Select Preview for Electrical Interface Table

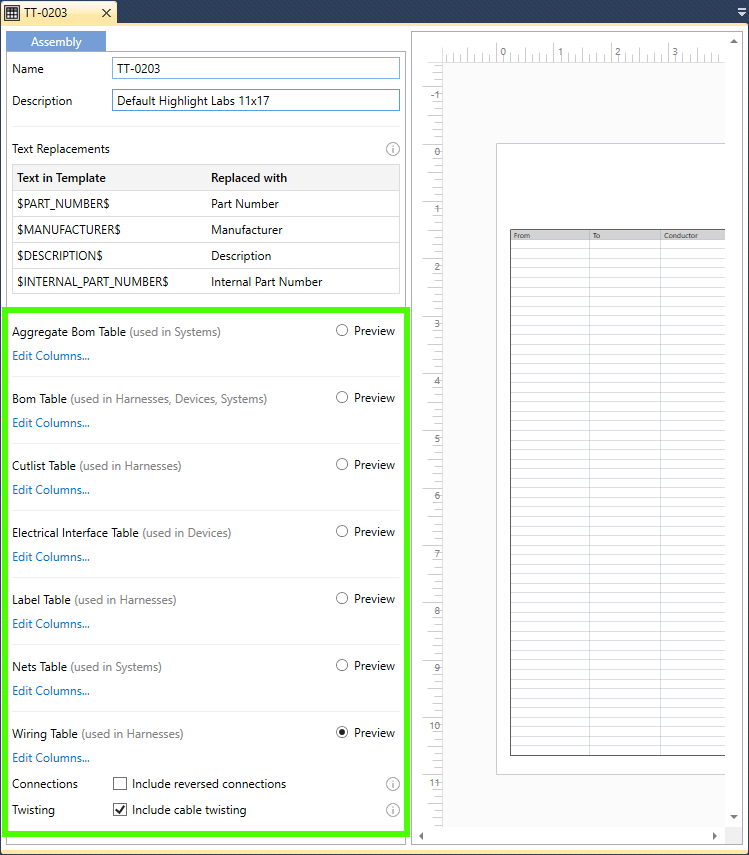coord(342,531)
